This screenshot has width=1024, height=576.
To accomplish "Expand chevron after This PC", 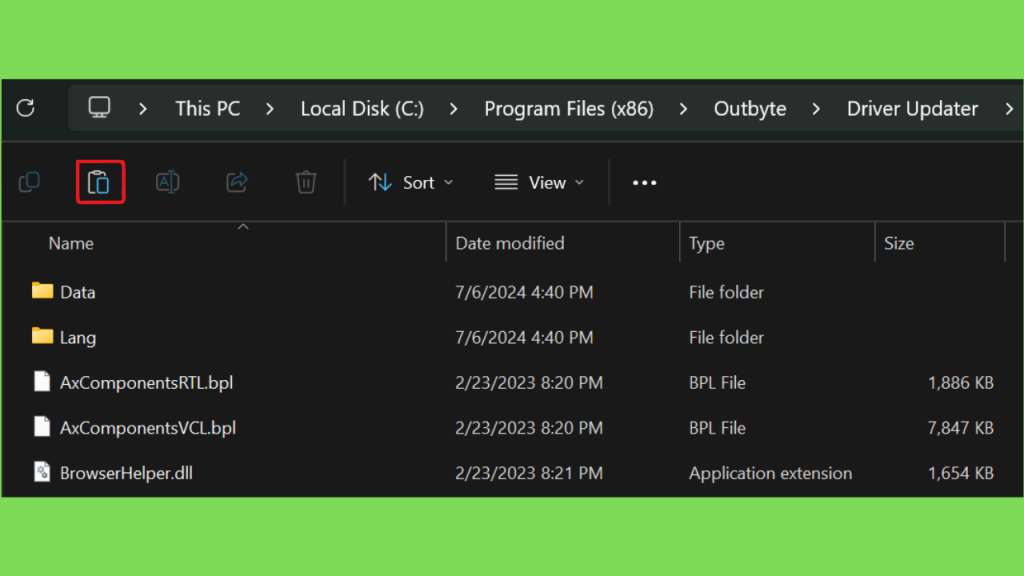I will tap(270, 109).
